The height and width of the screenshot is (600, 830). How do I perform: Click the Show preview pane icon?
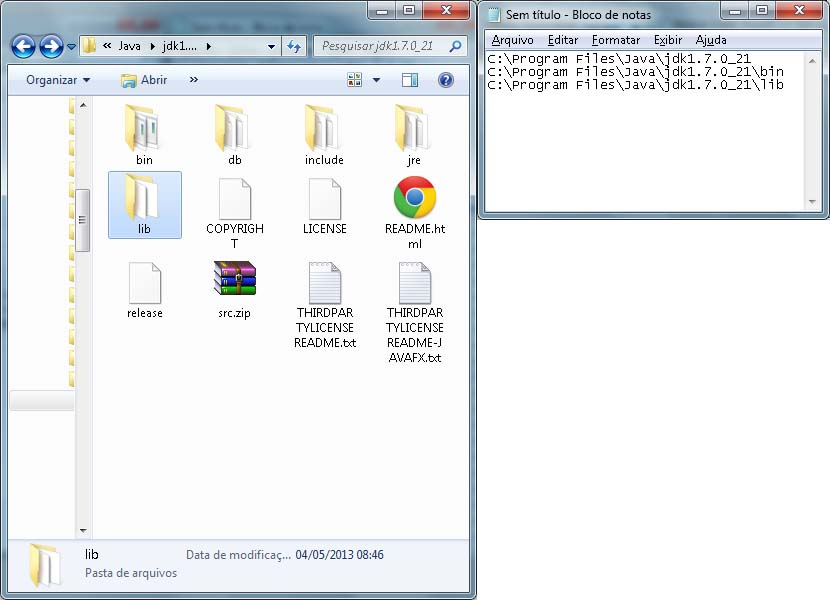point(410,79)
